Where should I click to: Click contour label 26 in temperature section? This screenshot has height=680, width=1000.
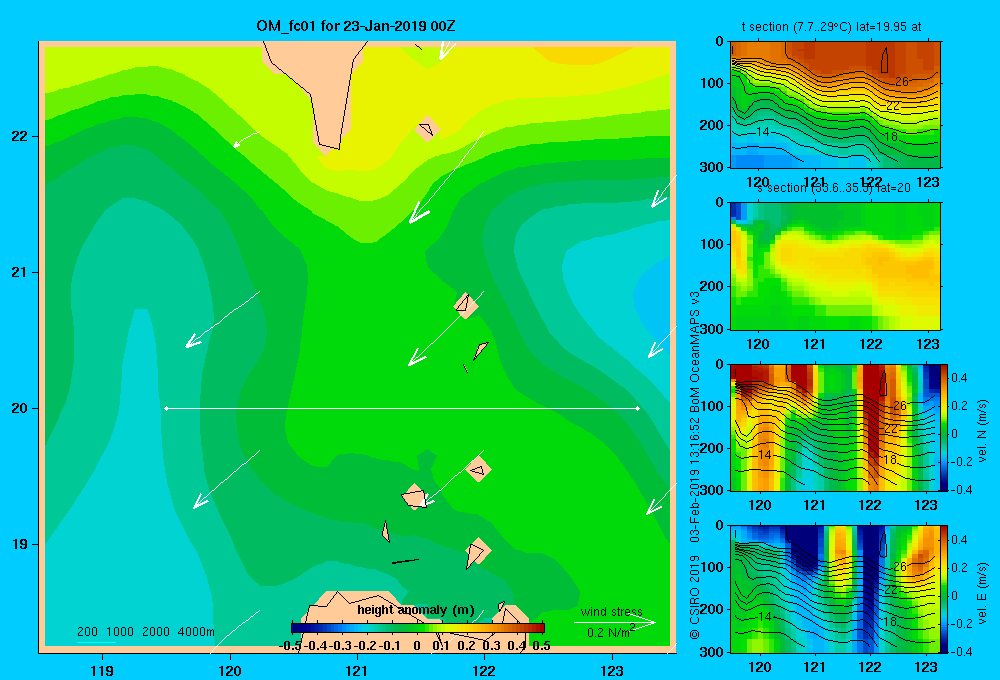[x=901, y=82]
